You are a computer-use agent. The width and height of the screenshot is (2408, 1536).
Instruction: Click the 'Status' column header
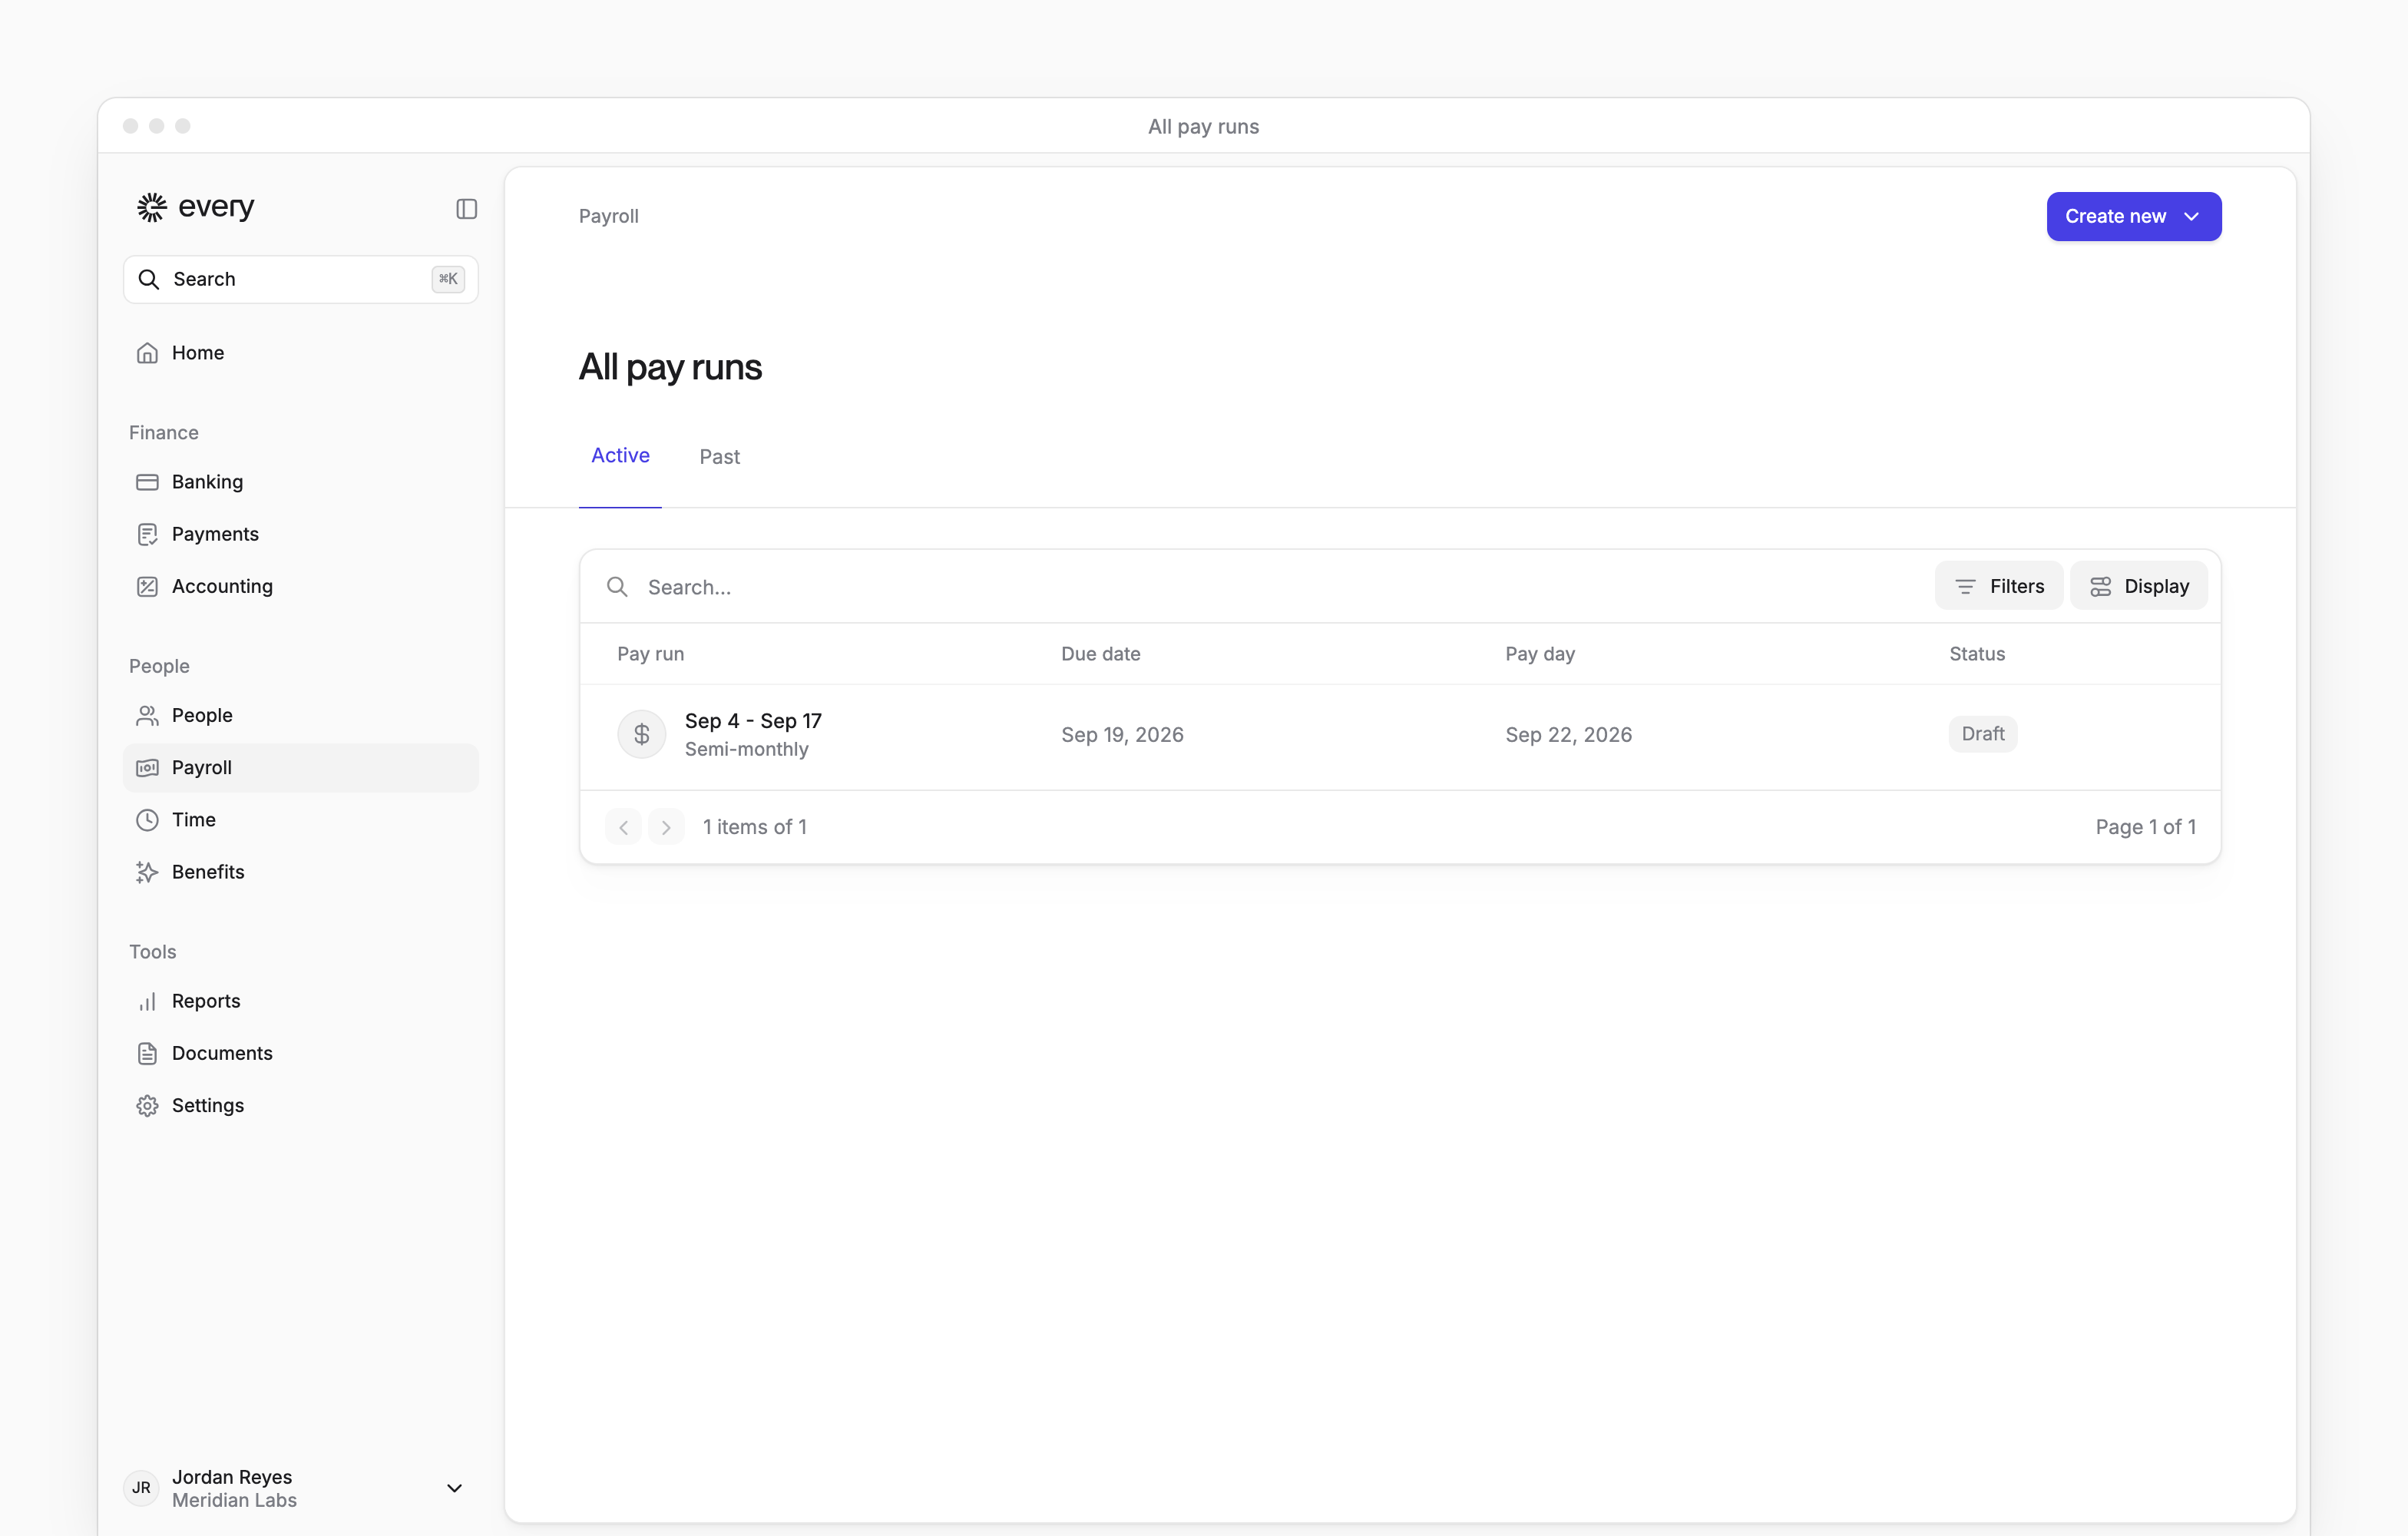1977,654
